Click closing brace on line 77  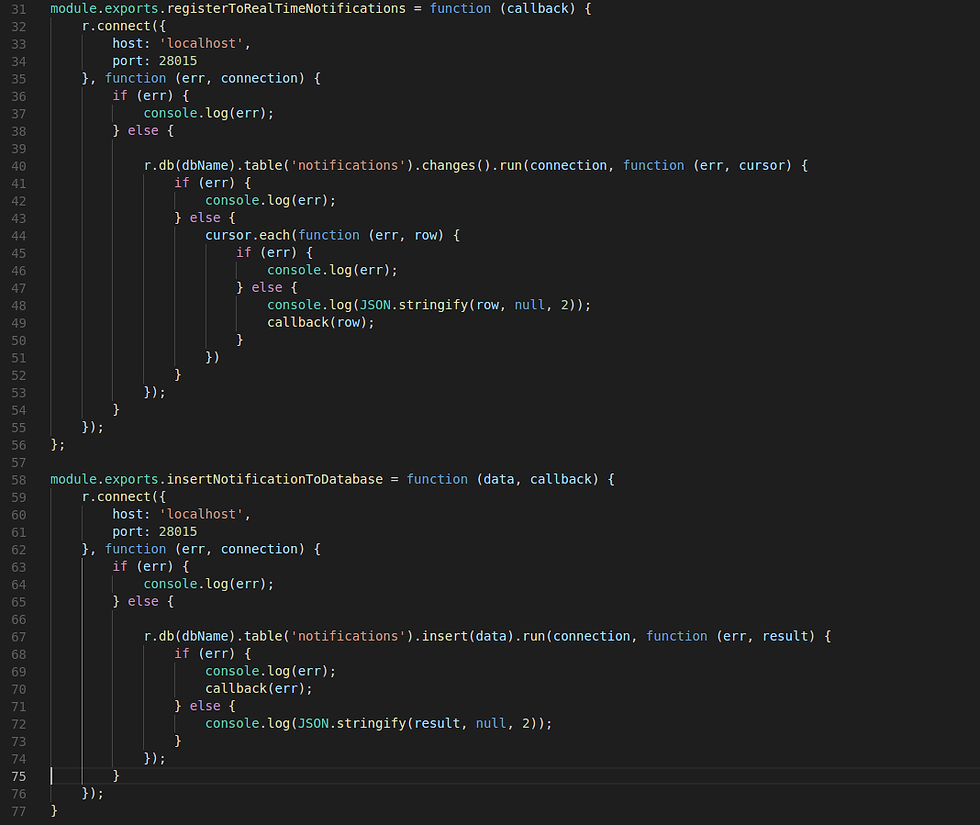pyautogui.click(x=54, y=811)
